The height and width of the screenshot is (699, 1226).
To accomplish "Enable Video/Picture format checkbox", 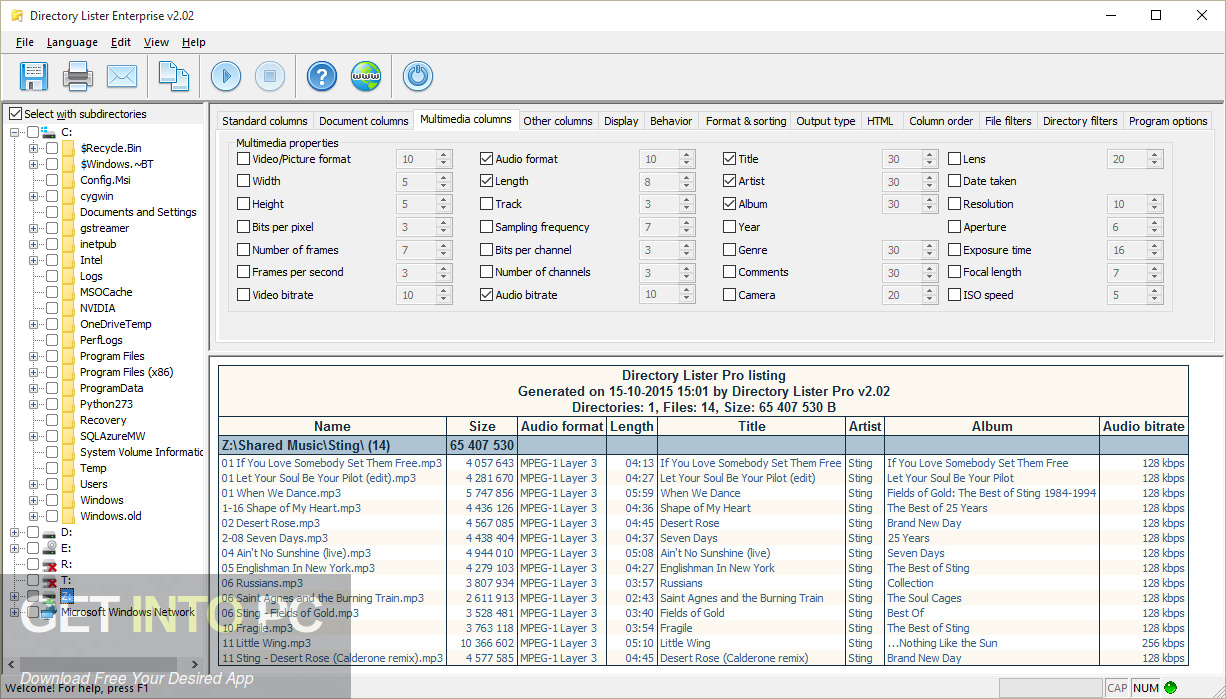I will point(243,159).
